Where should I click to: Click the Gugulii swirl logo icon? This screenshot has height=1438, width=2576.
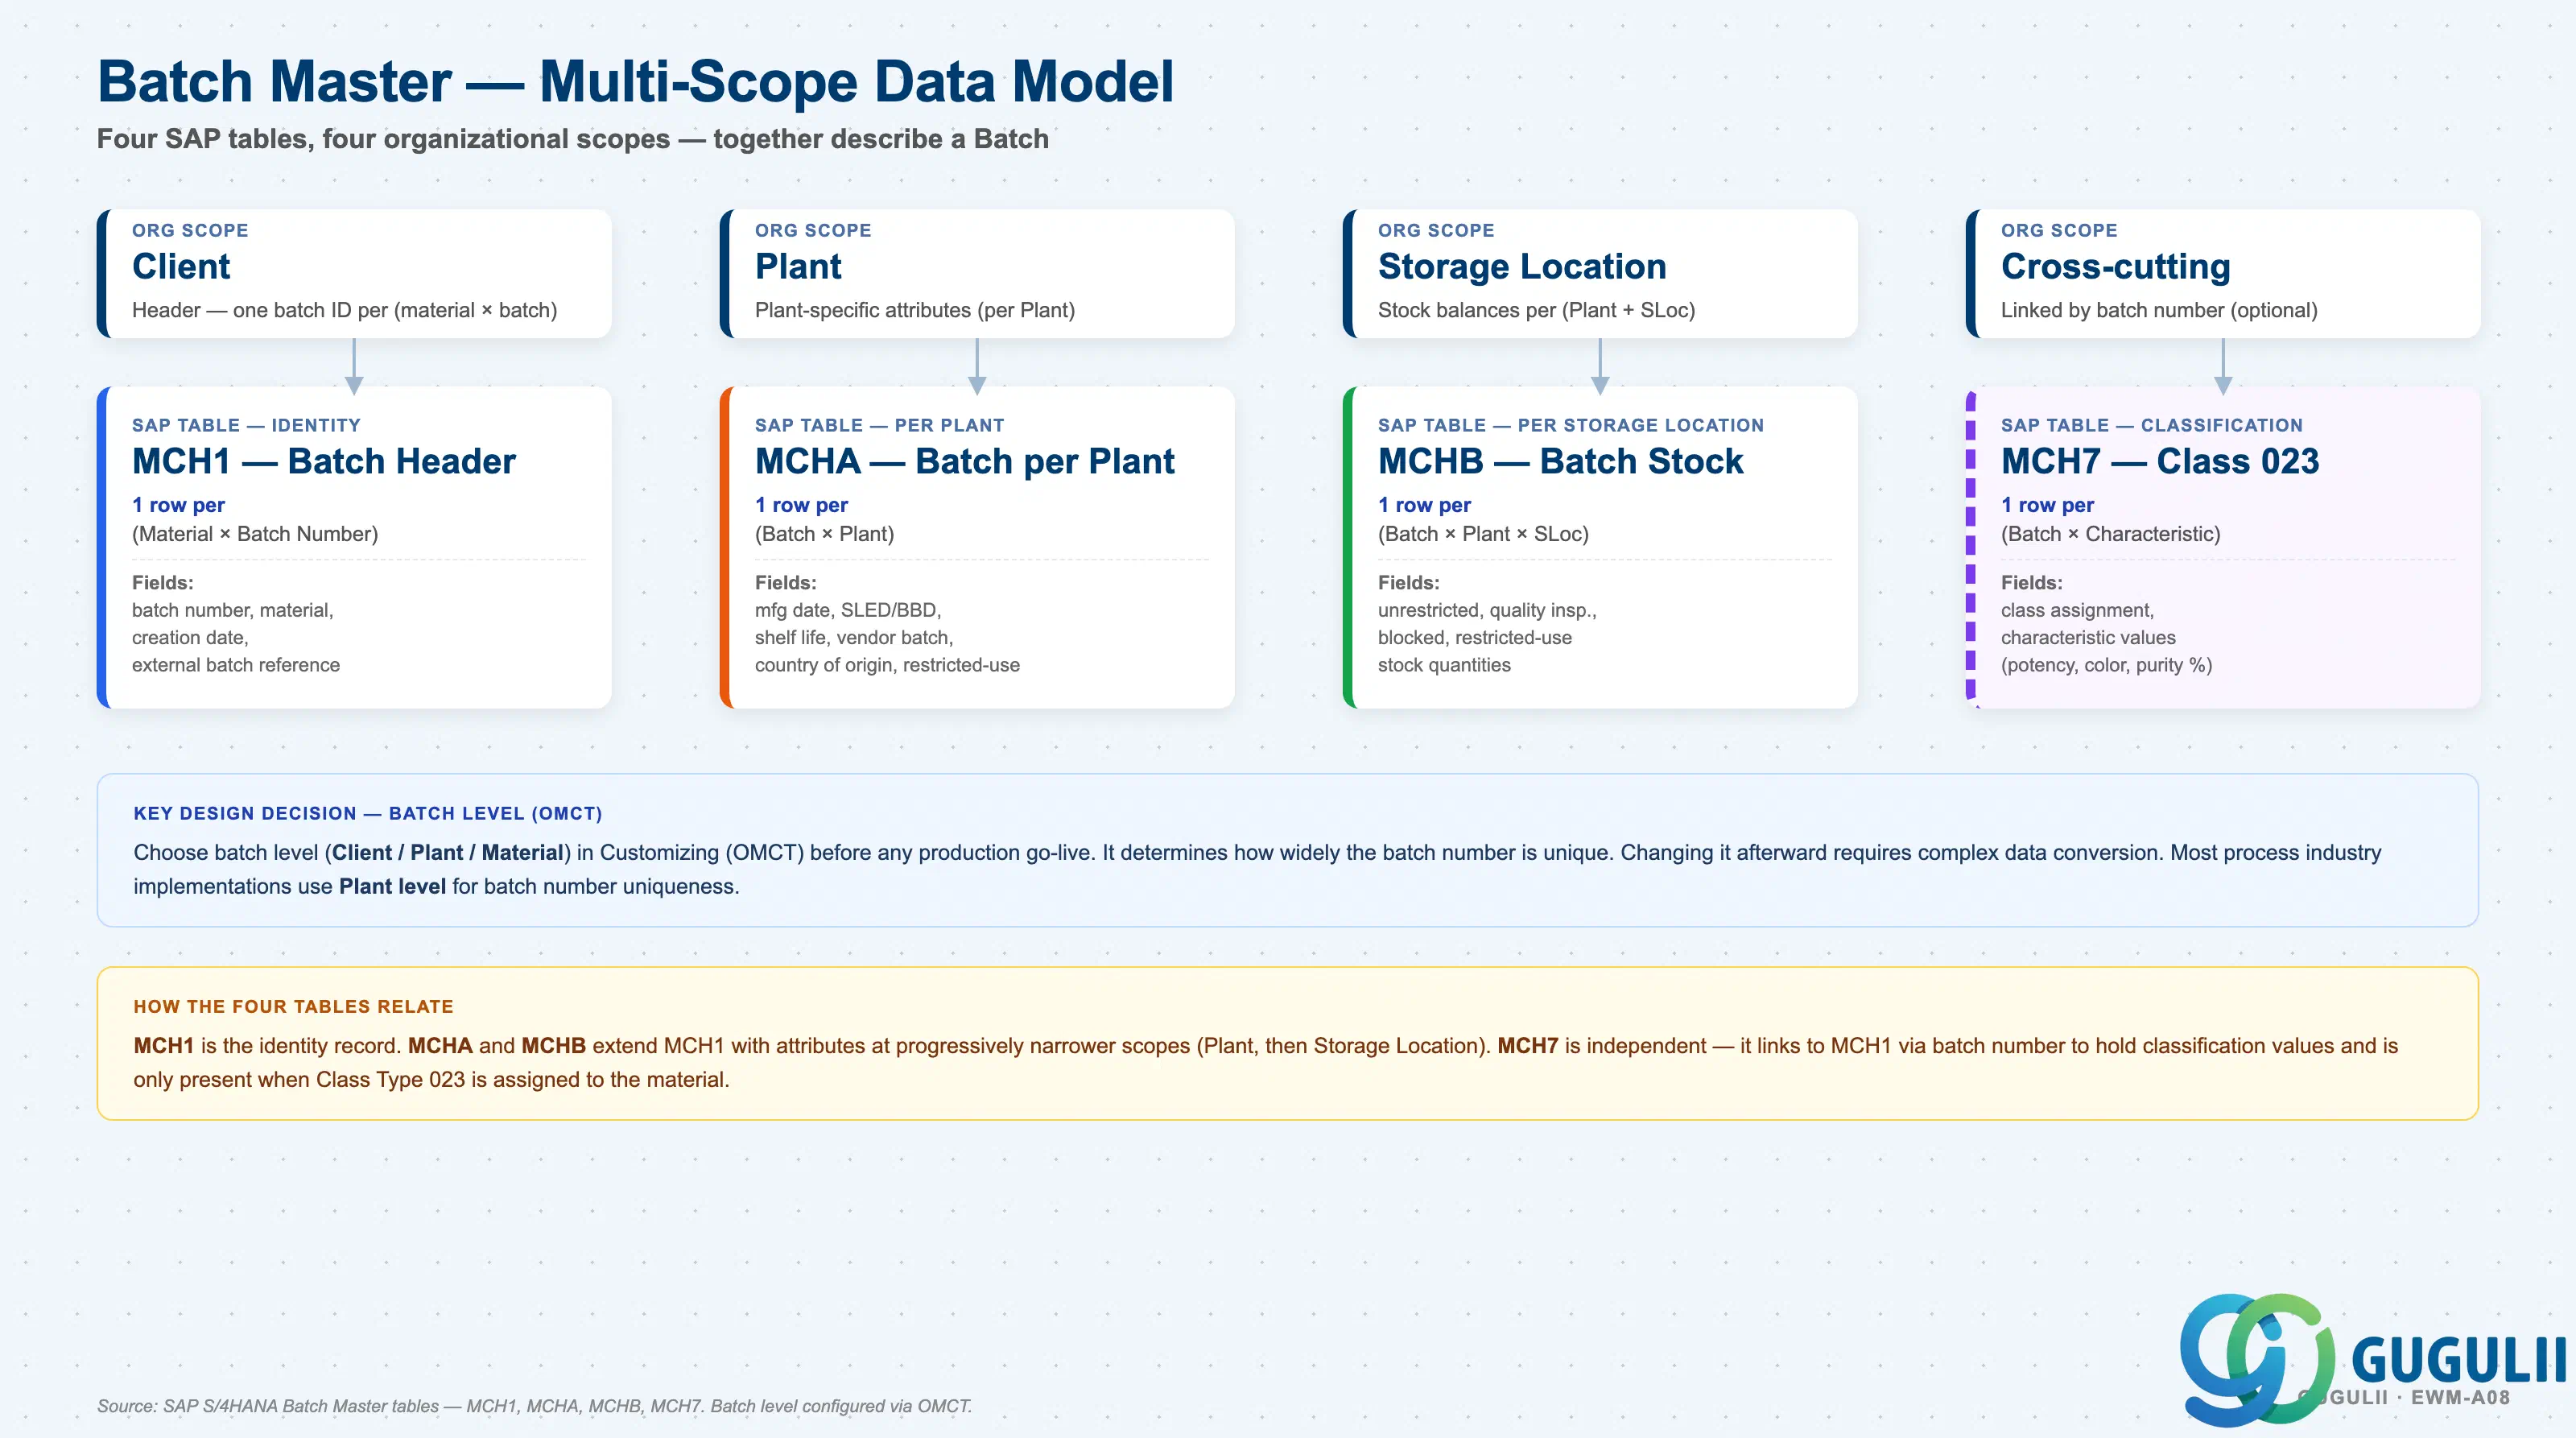(2257, 1359)
